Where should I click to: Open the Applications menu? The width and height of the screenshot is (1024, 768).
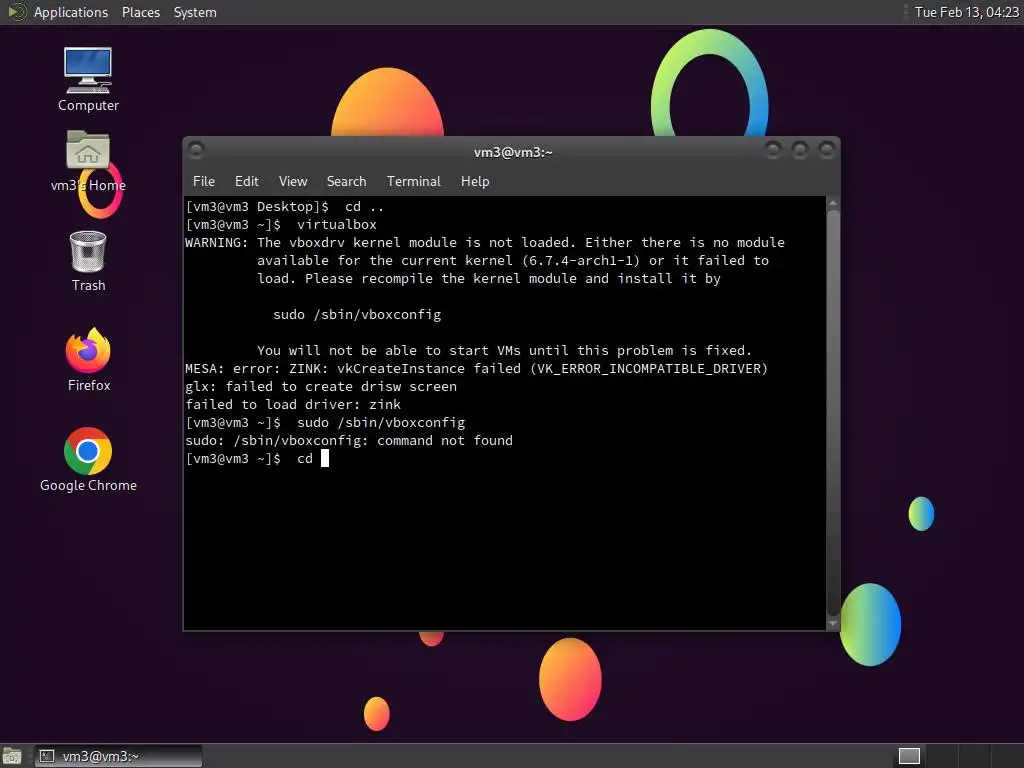pos(71,12)
